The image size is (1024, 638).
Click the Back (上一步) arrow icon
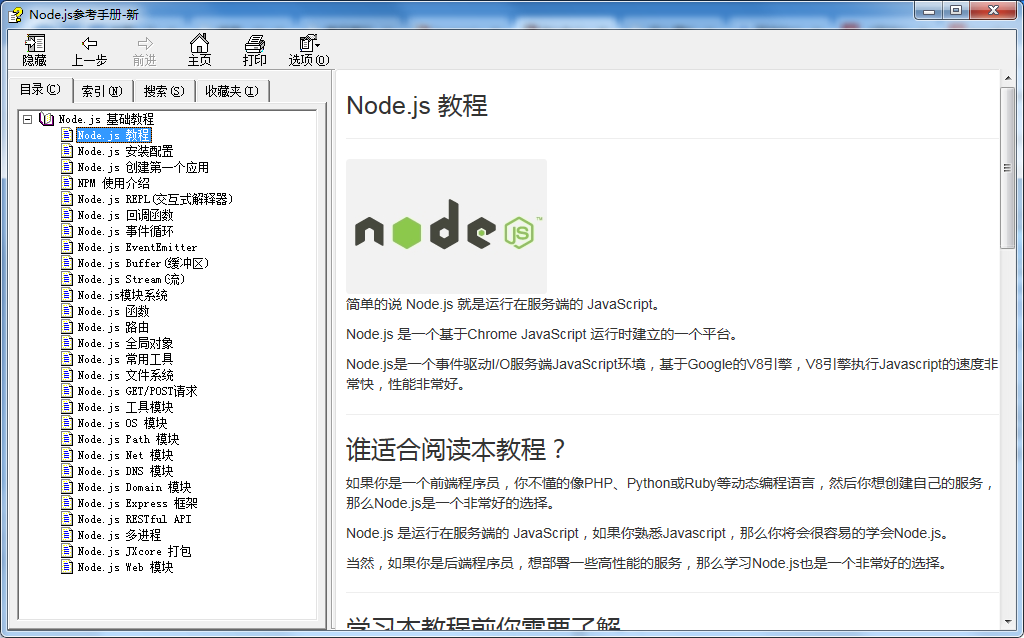89,43
